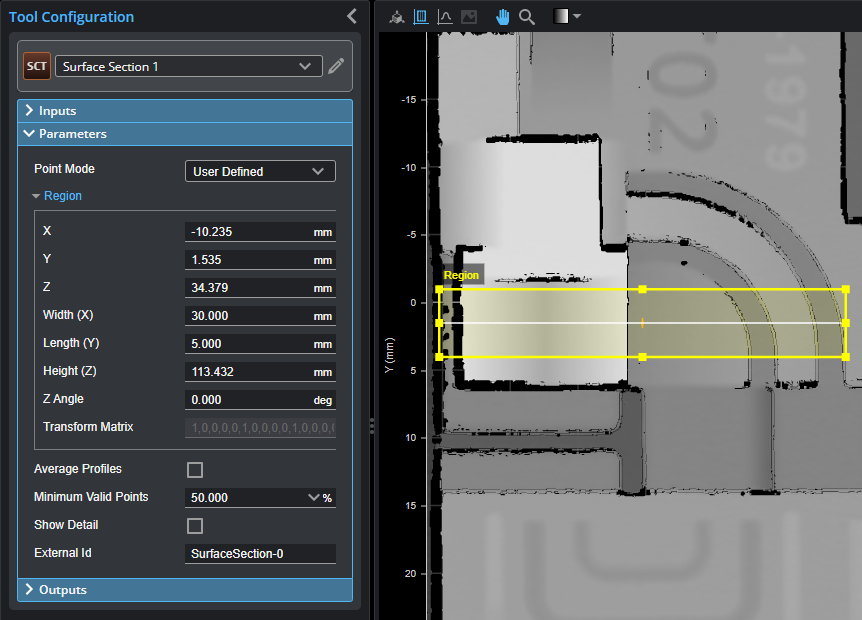Click the pencil rename icon beside tool name
This screenshot has height=620, width=862.
tap(337, 67)
